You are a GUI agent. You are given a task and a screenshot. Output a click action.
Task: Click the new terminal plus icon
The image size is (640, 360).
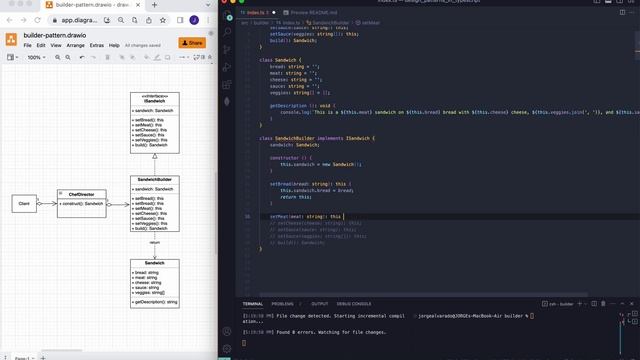pyautogui.click(x=580, y=304)
